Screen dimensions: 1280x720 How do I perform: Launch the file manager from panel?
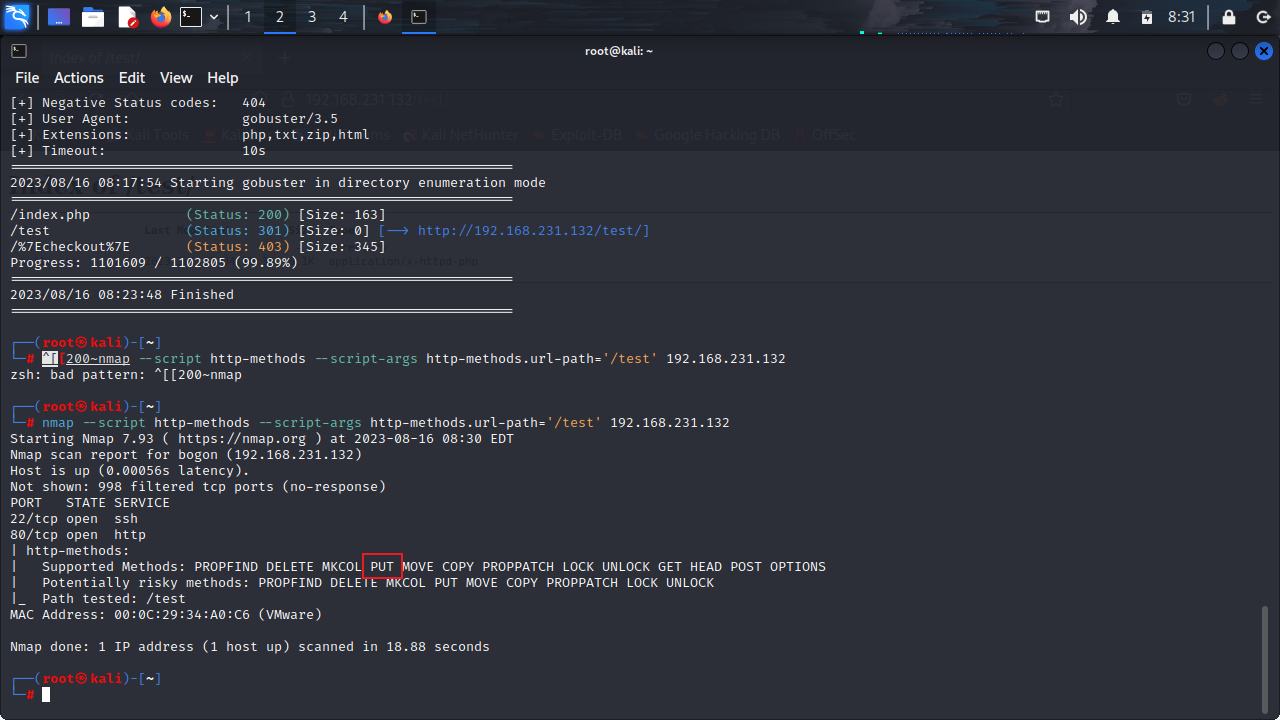click(93, 17)
